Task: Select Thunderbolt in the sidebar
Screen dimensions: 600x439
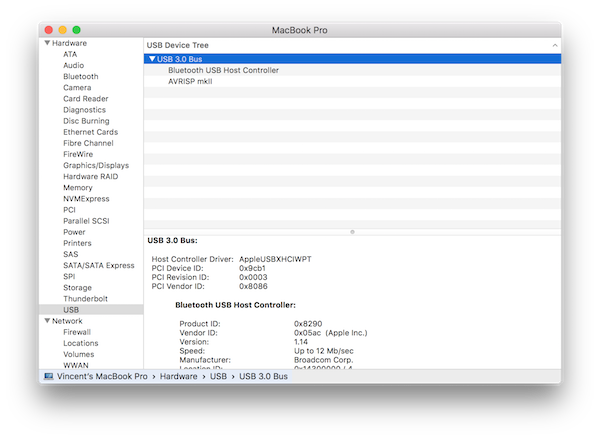Action: tap(85, 299)
